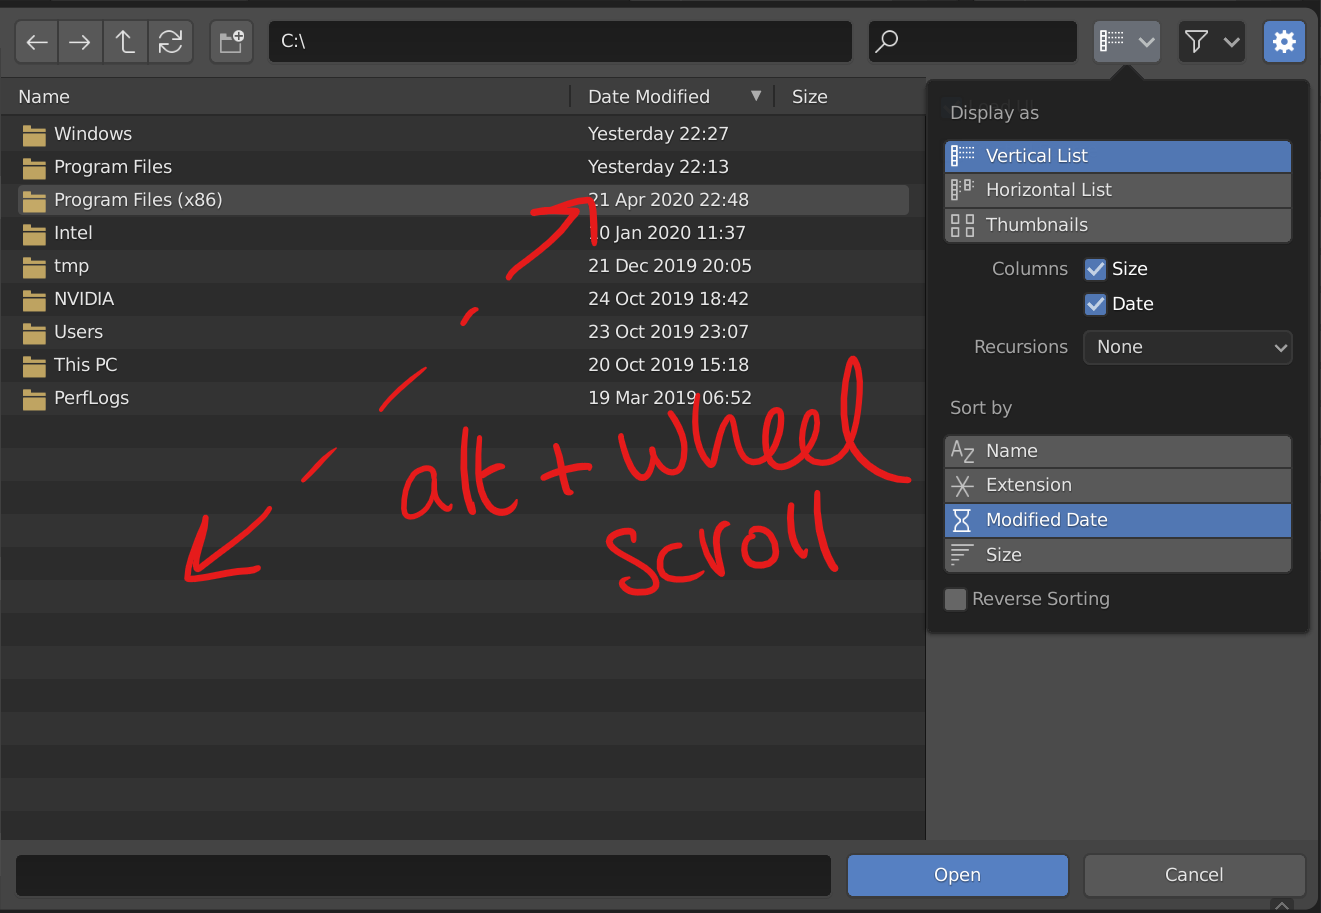Image resolution: width=1321 pixels, height=913 pixels.
Task: Navigate up to parent directory
Action: point(125,42)
